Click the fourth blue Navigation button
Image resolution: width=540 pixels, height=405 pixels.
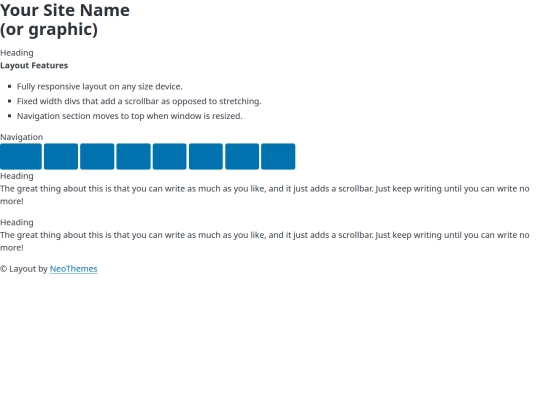pos(133,156)
